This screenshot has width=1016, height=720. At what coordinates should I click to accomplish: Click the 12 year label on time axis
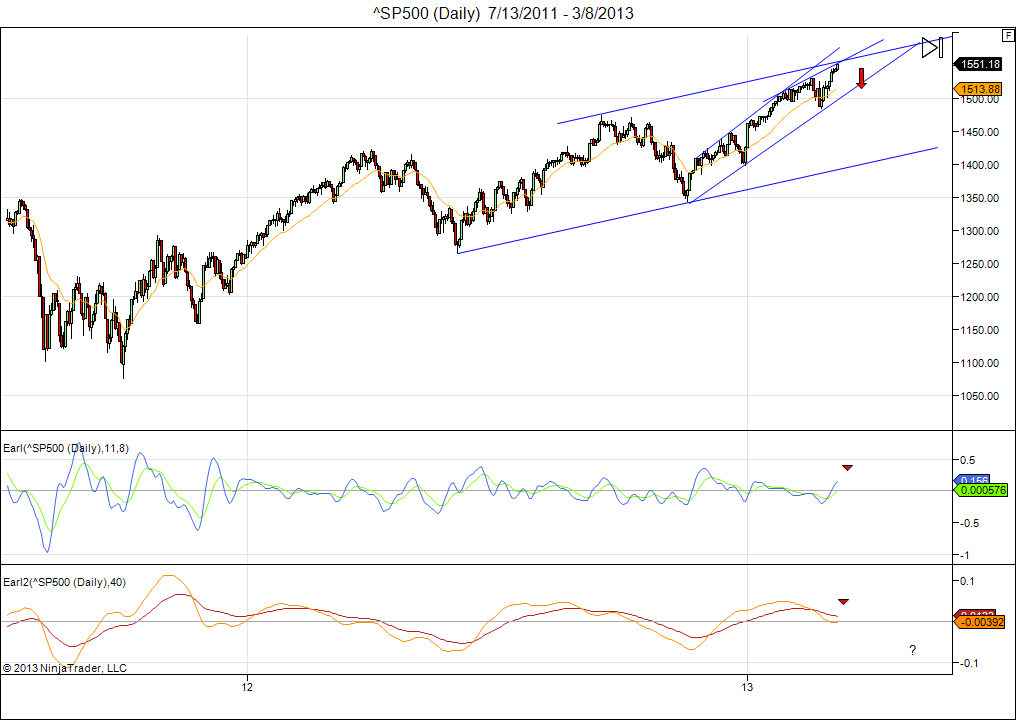pyautogui.click(x=247, y=686)
